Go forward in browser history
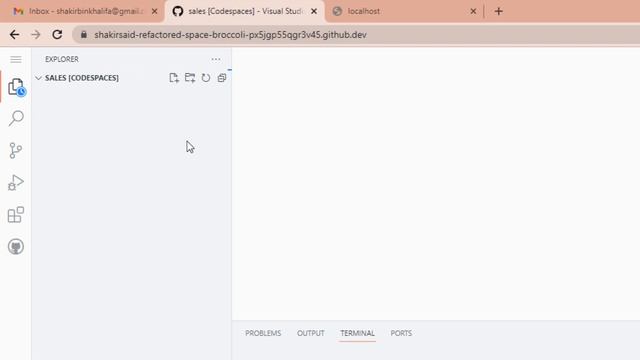This screenshot has width=640, height=360. 36,35
